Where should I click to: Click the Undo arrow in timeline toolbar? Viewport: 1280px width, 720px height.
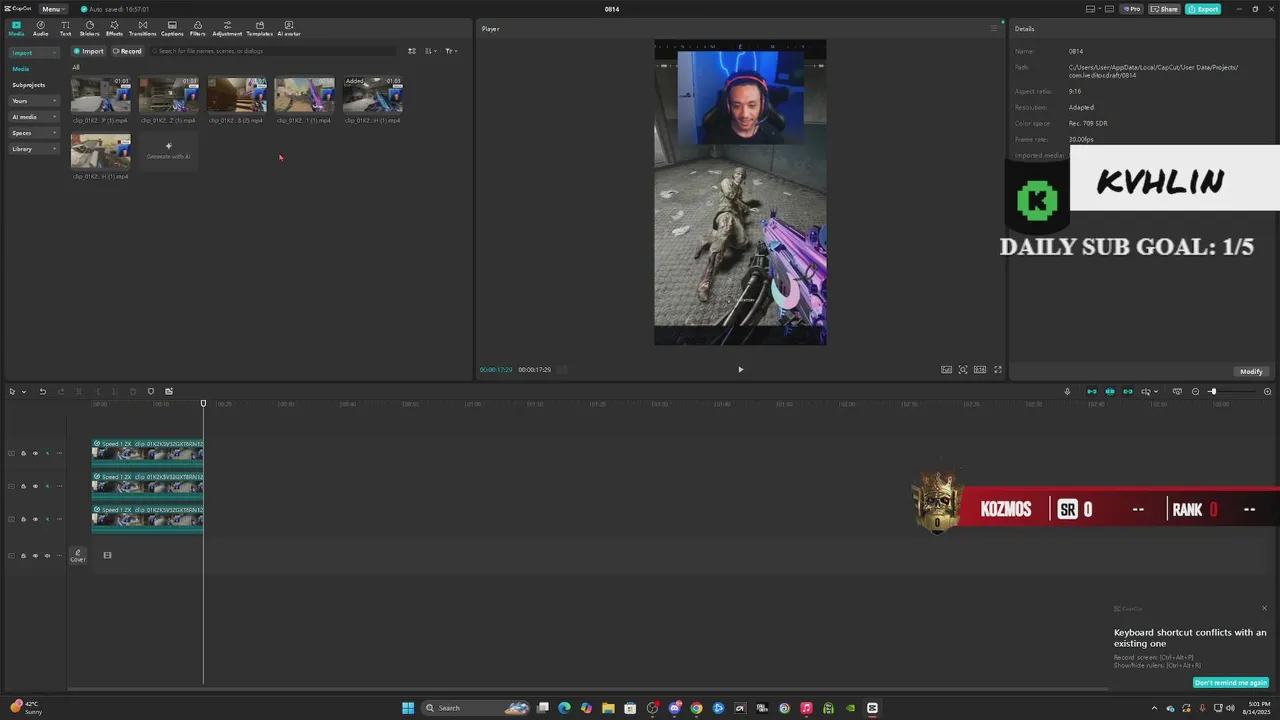[x=42, y=391]
